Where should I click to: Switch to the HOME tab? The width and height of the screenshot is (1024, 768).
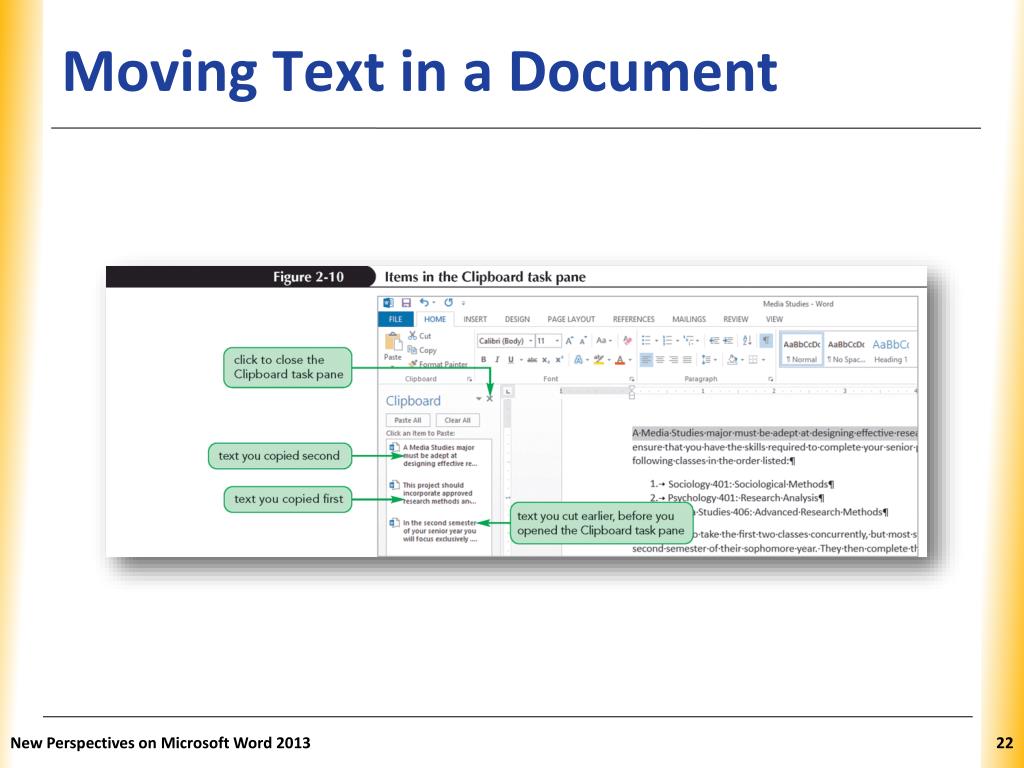point(435,319)
